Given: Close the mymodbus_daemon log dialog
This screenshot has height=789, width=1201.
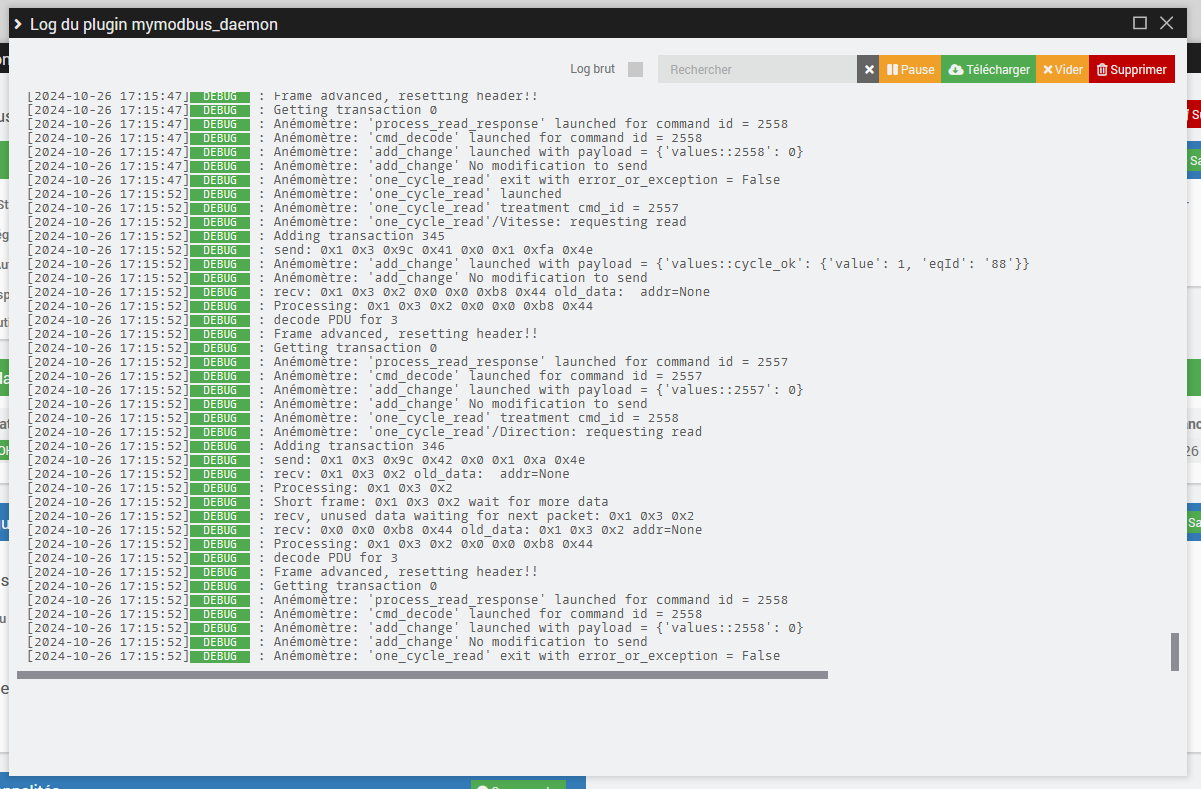Looking at the screenshot, I should tap(1166, 23).
